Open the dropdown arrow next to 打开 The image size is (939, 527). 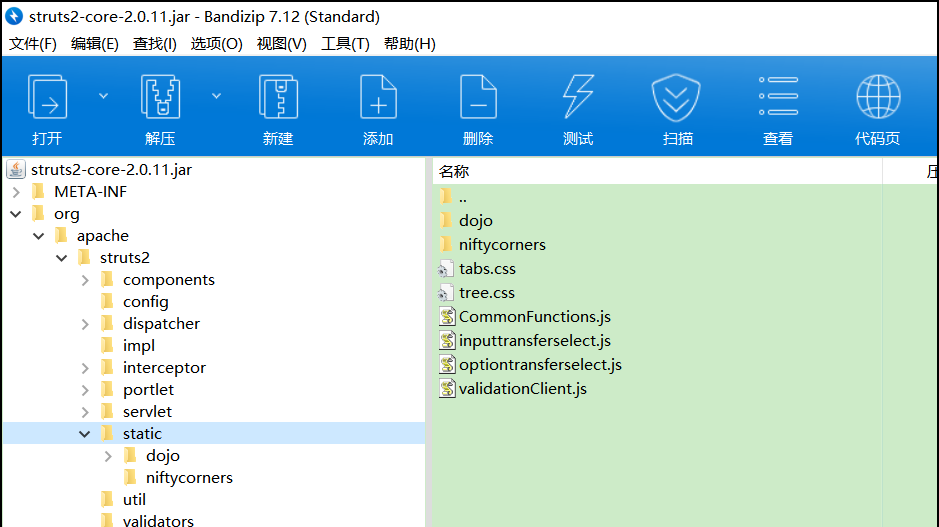[x=103, y=96]
